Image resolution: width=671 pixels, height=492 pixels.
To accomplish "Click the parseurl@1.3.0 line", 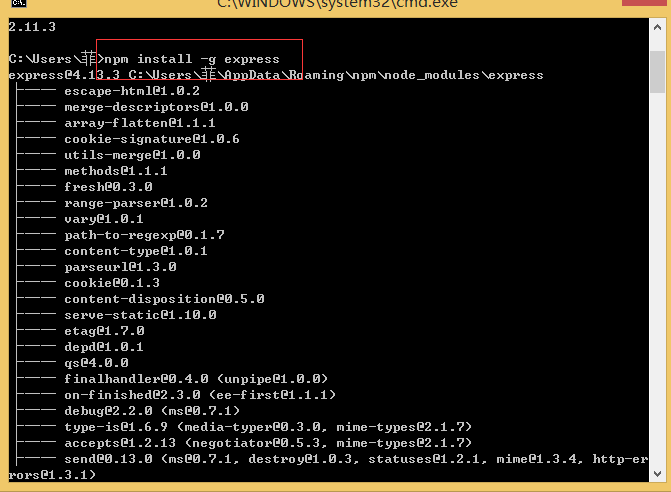I will 120,267.
